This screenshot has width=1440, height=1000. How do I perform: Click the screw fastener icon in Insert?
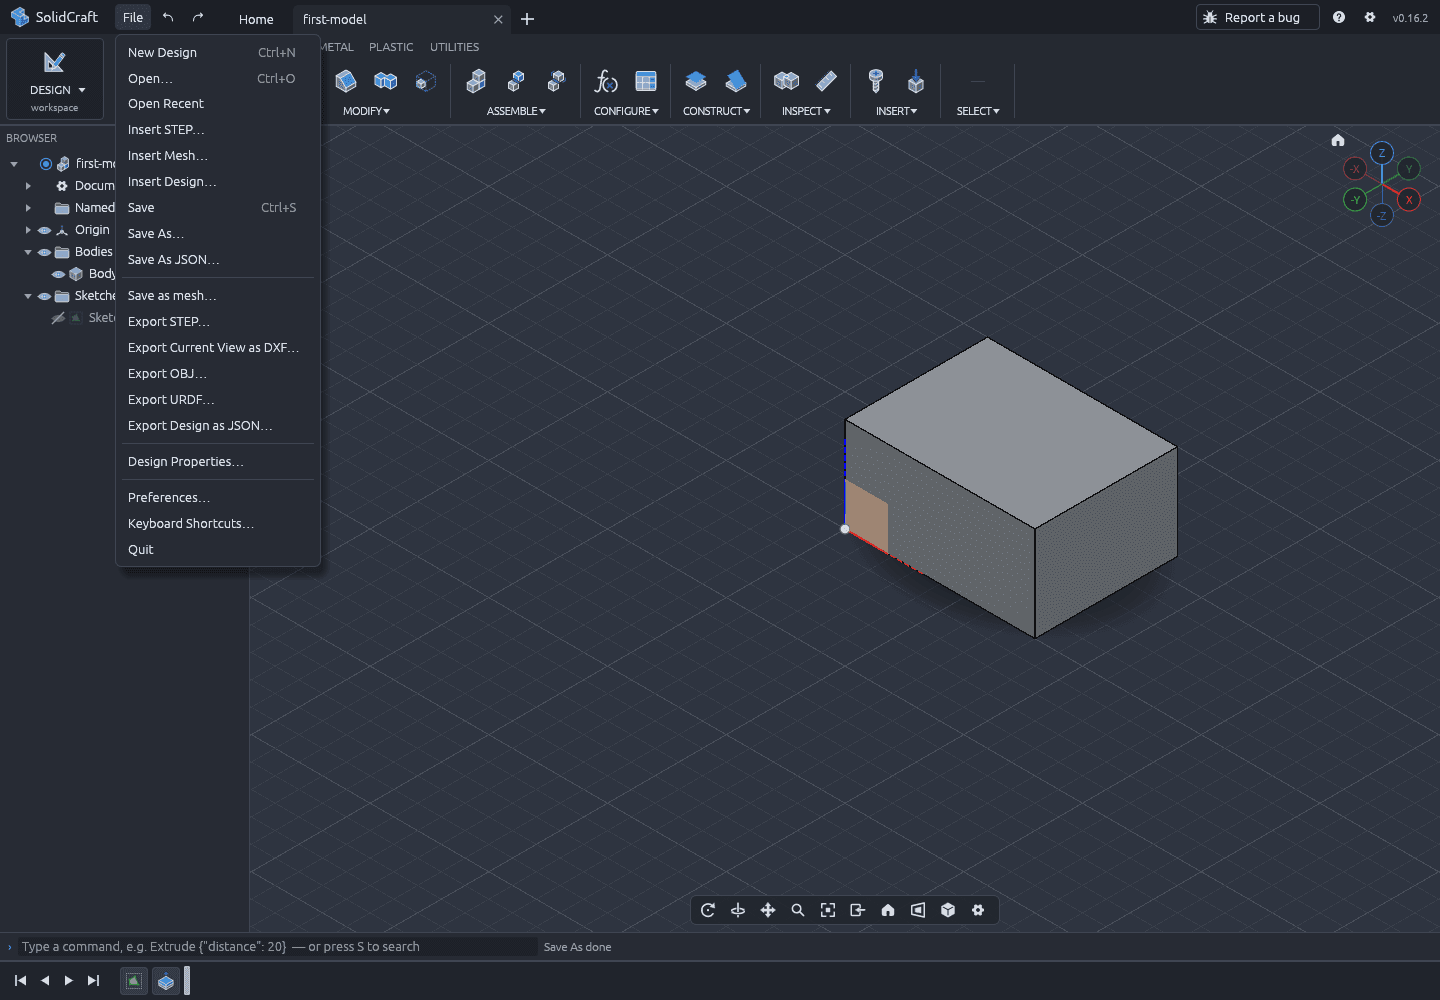coord(876,81)
